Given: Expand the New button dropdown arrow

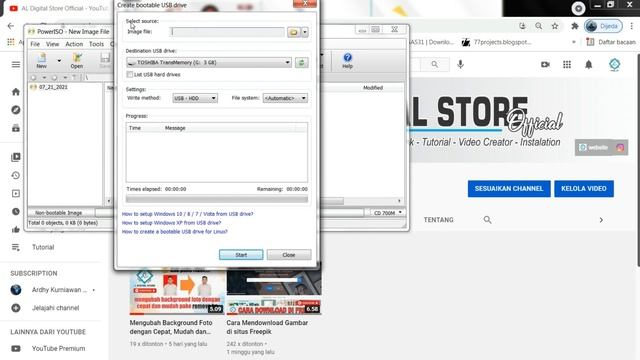Looking at the screenshot, I should (59, 60).
